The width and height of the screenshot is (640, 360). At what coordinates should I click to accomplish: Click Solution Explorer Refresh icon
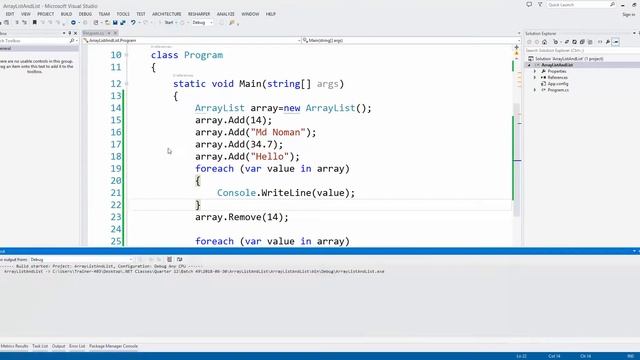click(x=574, y=42)
